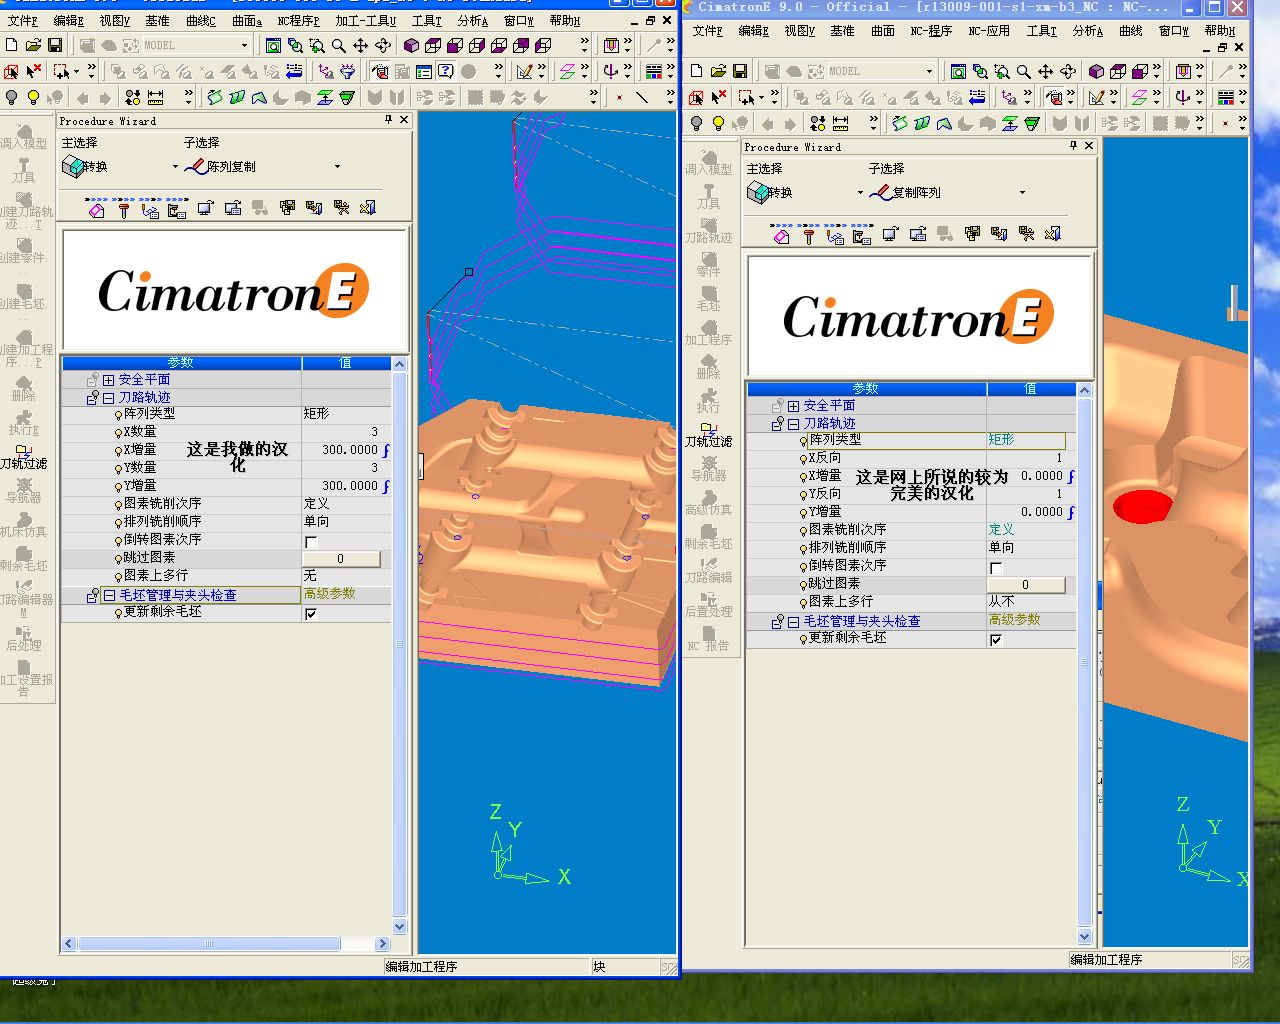1280x1024 pixels.
Task: Click 跳过图素 value button in left panel
Action: click(341, 559)
